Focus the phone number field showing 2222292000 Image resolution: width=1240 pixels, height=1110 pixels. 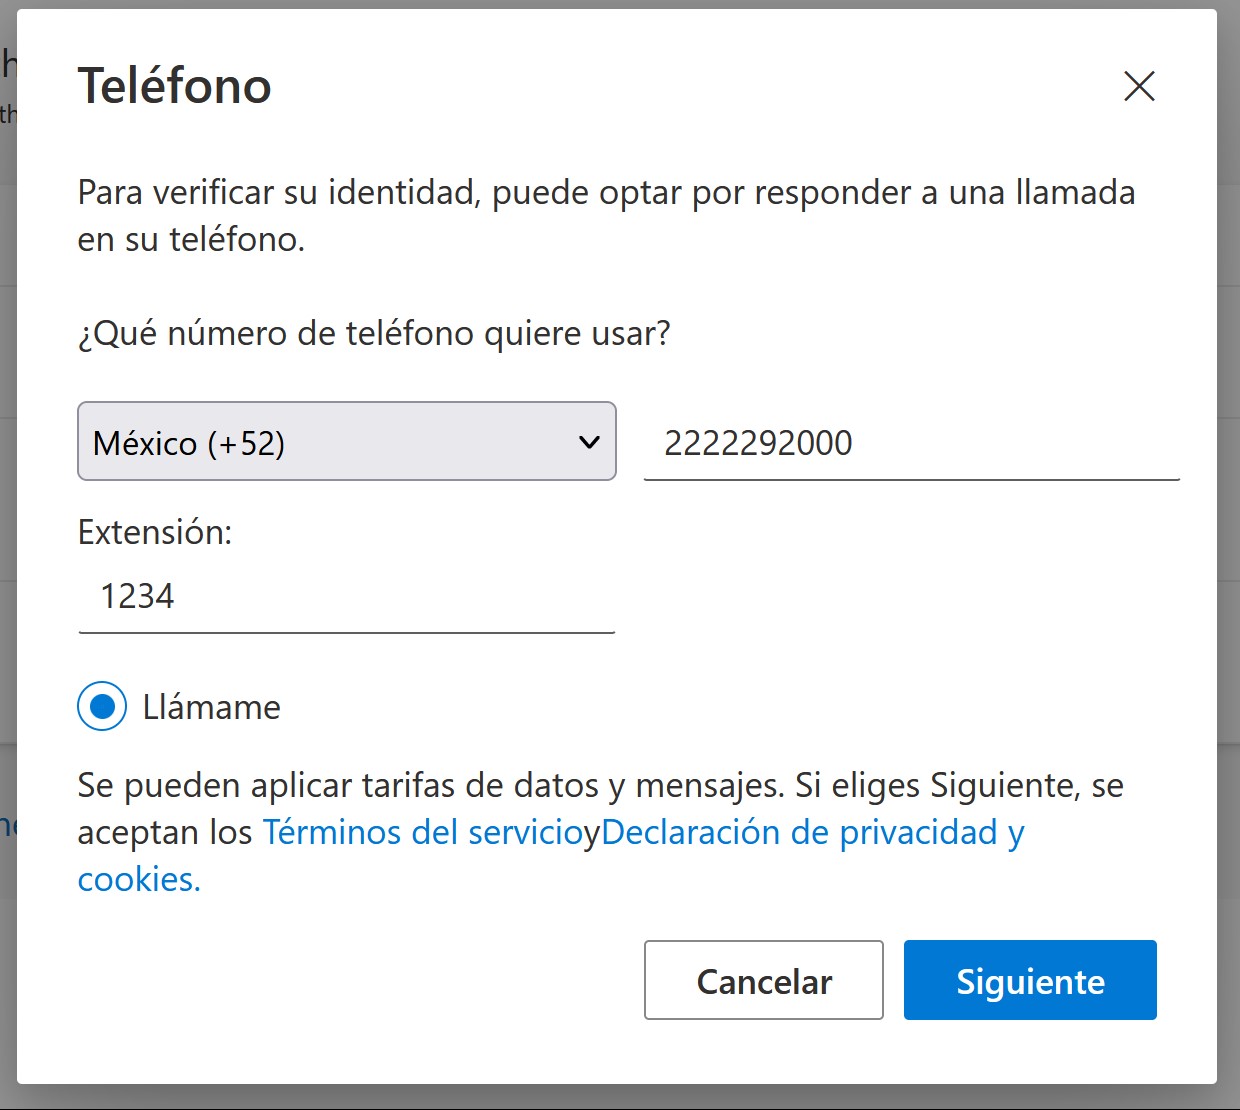910,443
